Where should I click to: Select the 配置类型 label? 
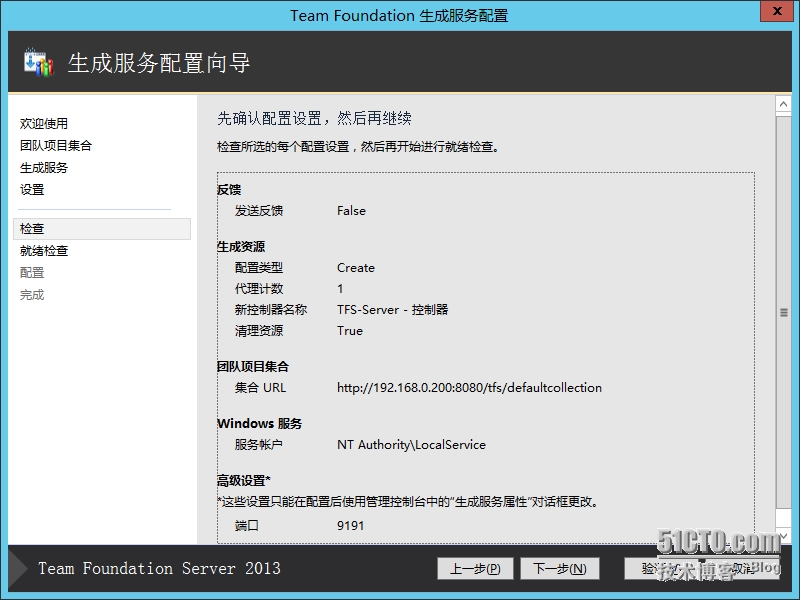[259, 268]
